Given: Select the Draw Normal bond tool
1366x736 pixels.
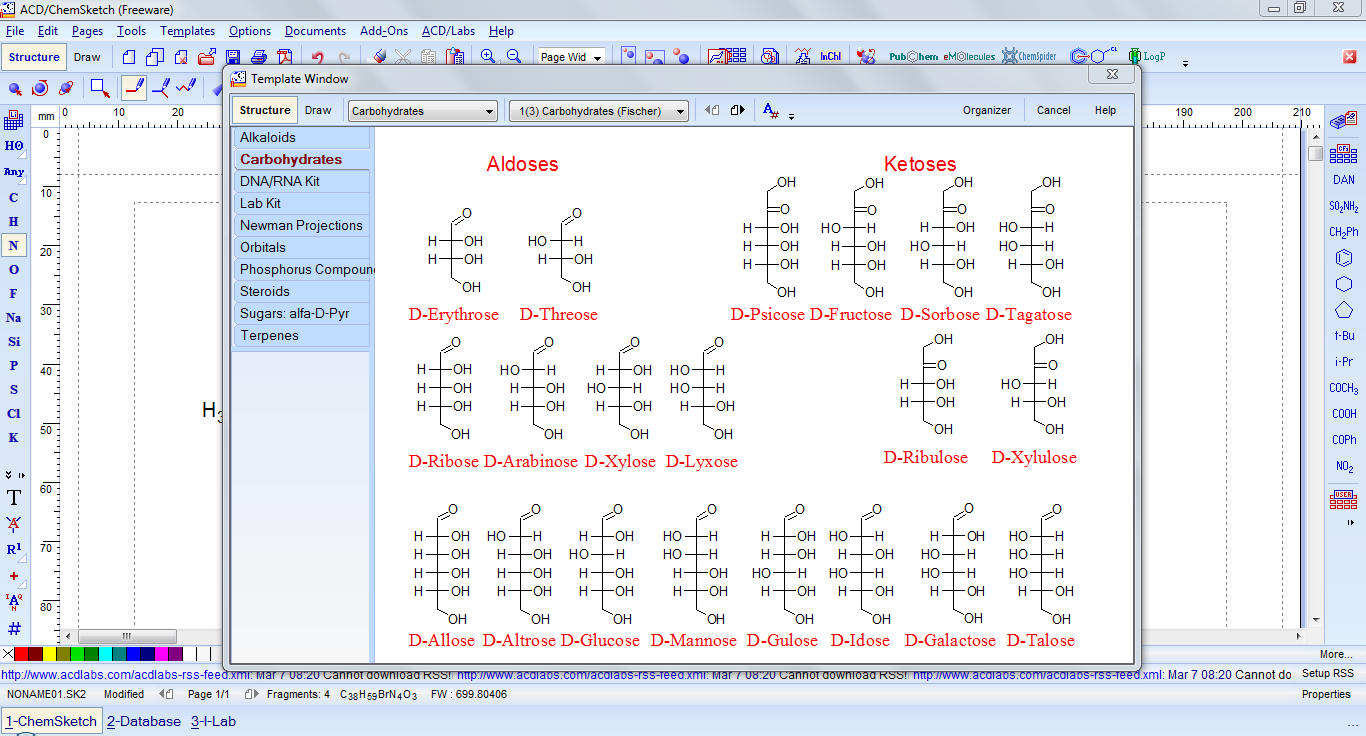Looking at the screenshot, I should [x=135, y=87].
